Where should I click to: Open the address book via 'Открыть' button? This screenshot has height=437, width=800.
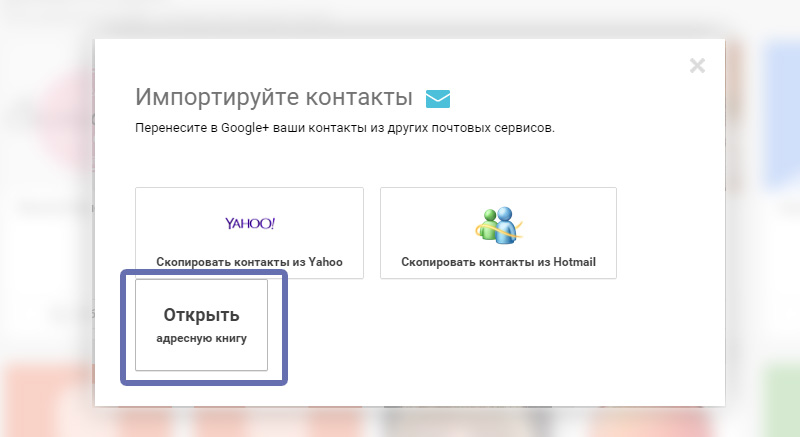pos(202,325)
